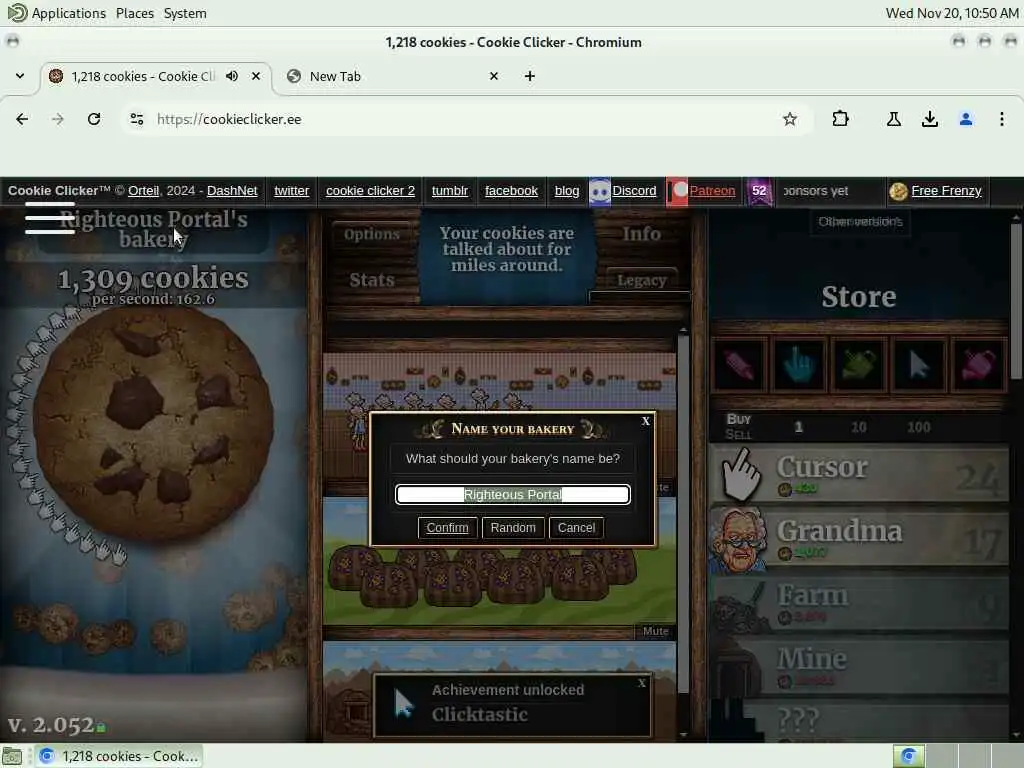
Task: Mute the farm building row
Action: 656,632
